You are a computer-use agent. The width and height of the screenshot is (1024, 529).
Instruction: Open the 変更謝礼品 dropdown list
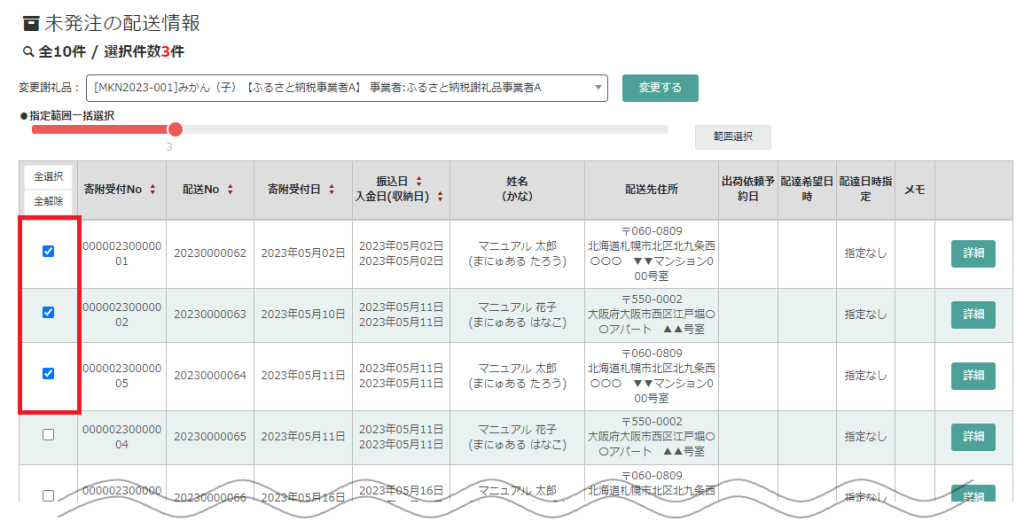[347, 88]
